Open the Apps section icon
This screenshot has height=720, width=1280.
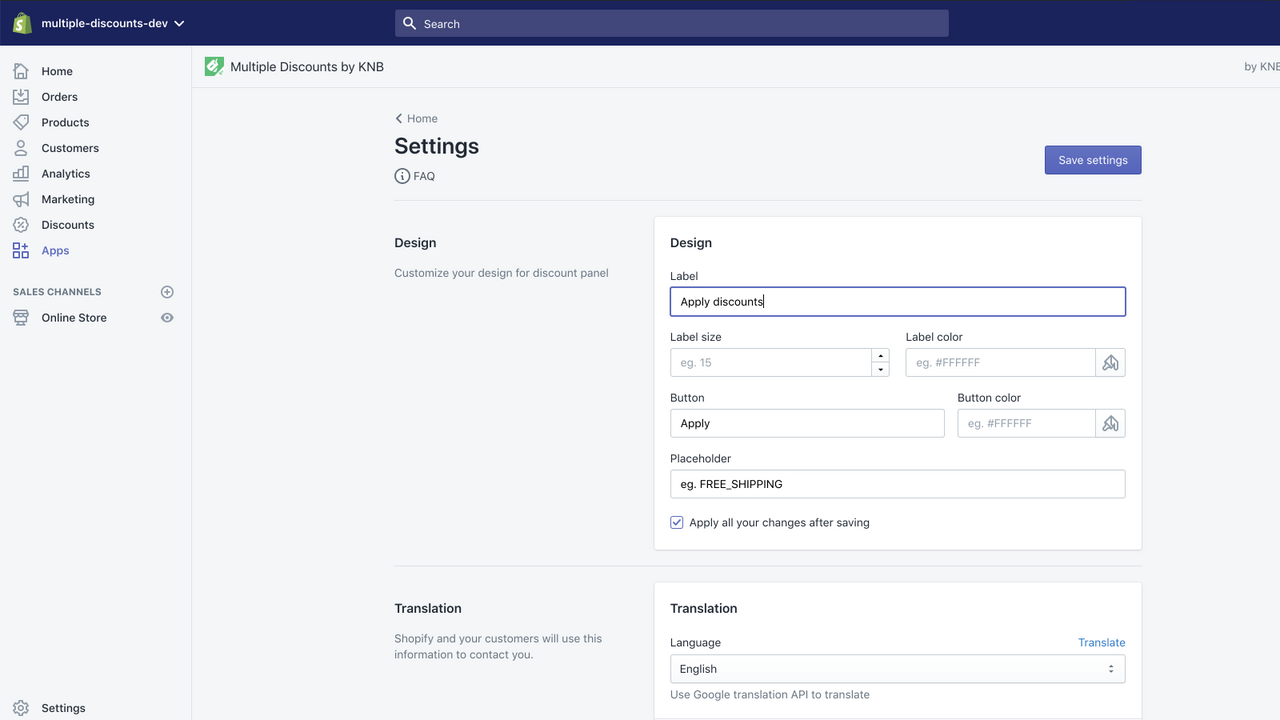(22, 250)
